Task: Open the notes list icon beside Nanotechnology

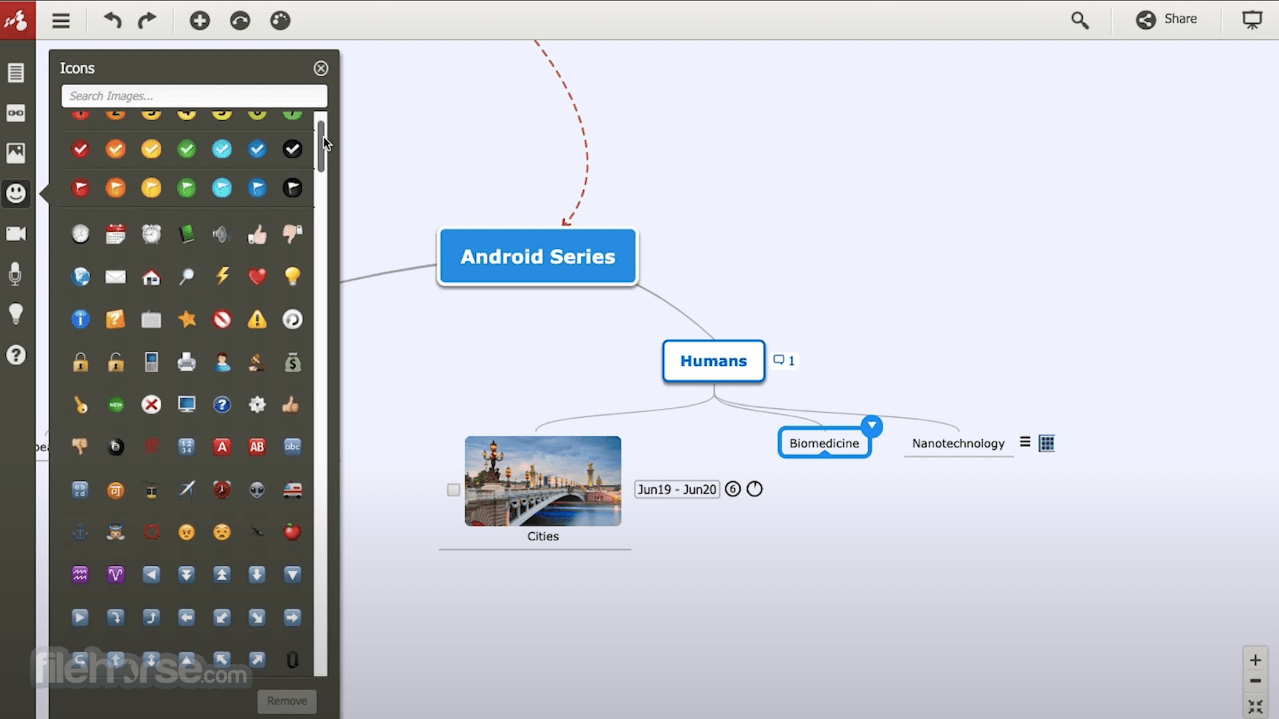Action: pos(1025,442)
